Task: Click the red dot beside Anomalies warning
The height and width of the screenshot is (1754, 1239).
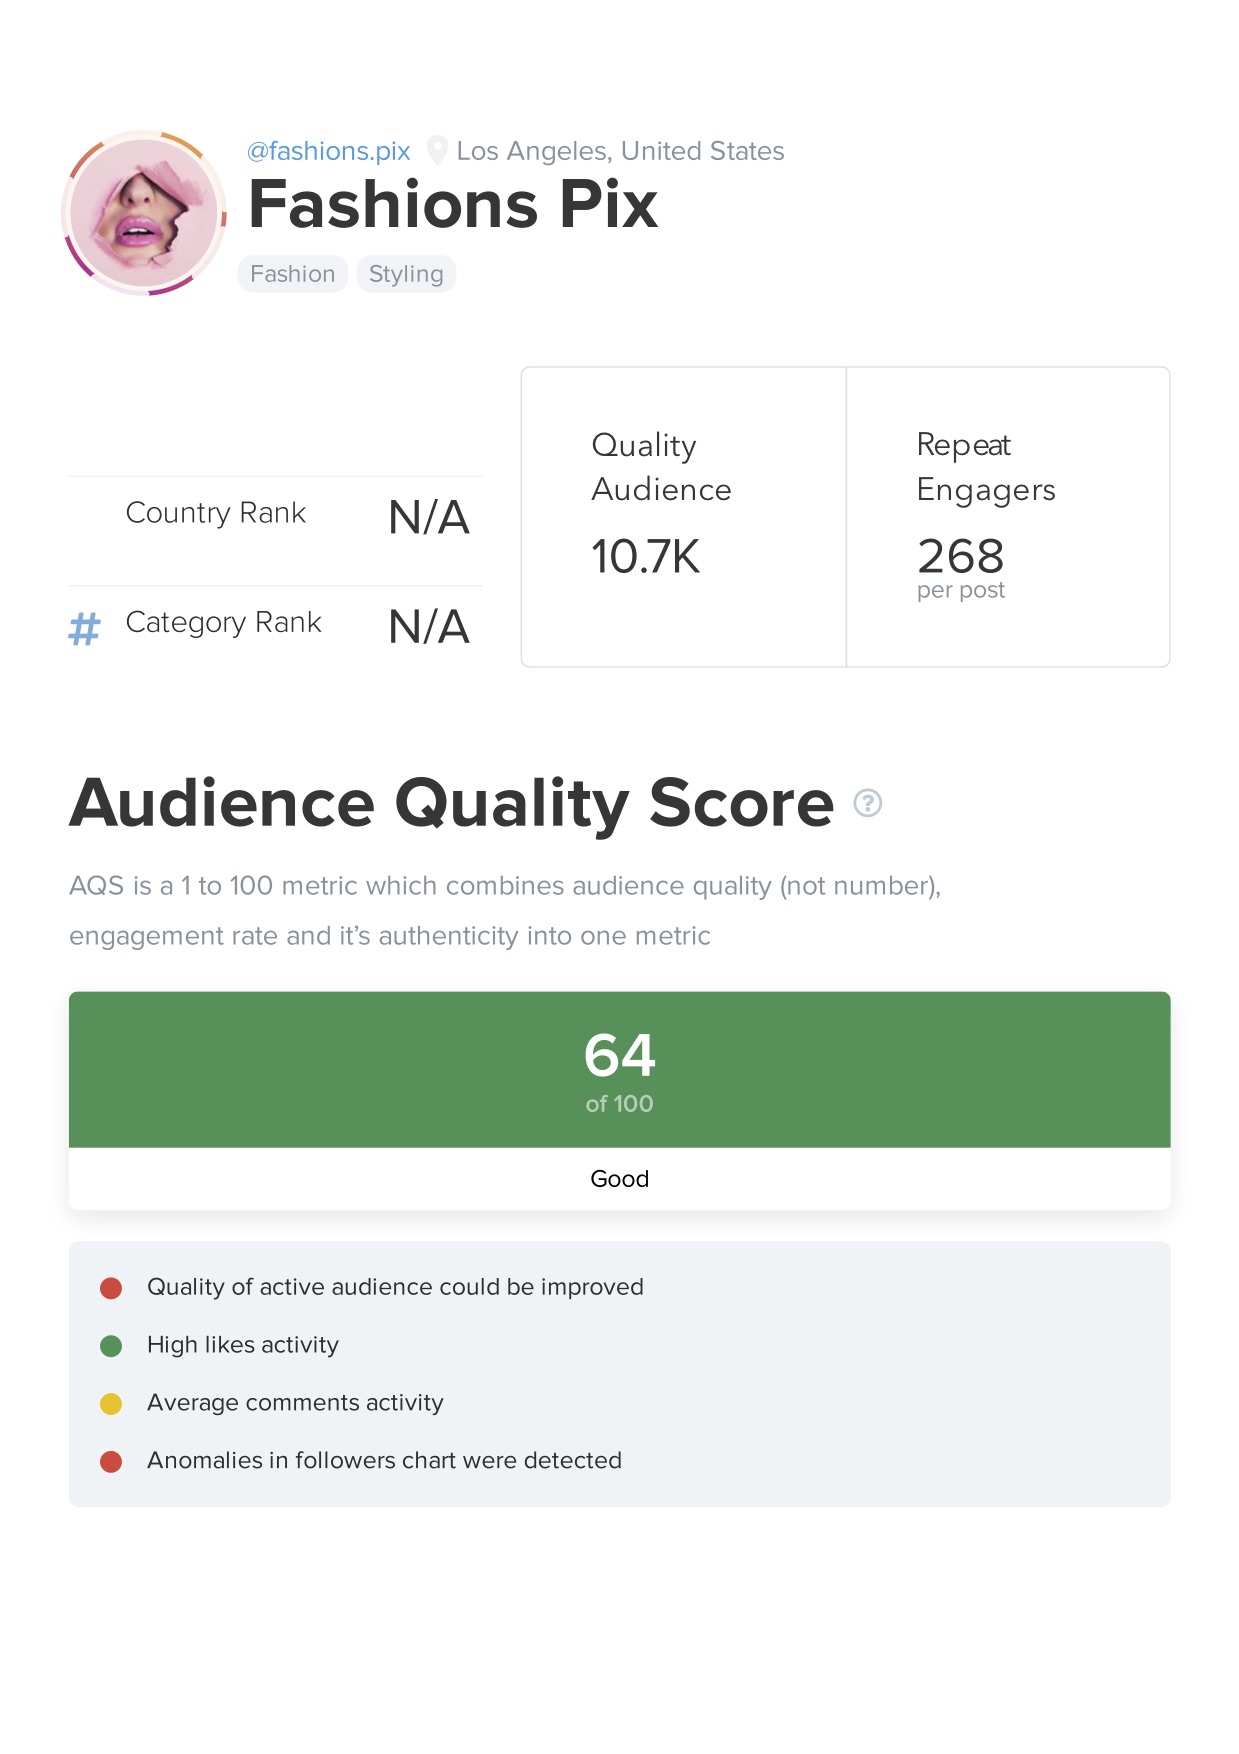Action: [111, 1462]
